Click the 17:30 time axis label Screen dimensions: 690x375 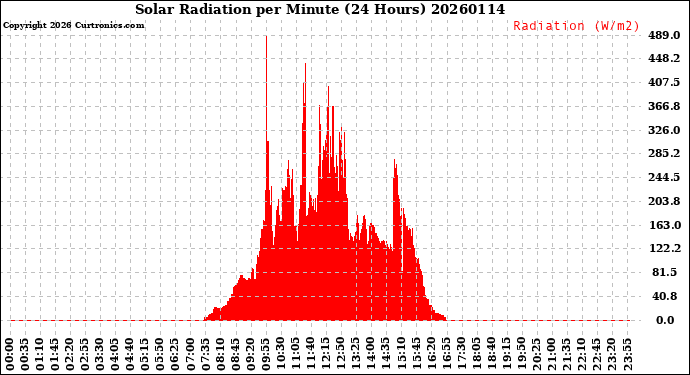click(x=461, y=354)
